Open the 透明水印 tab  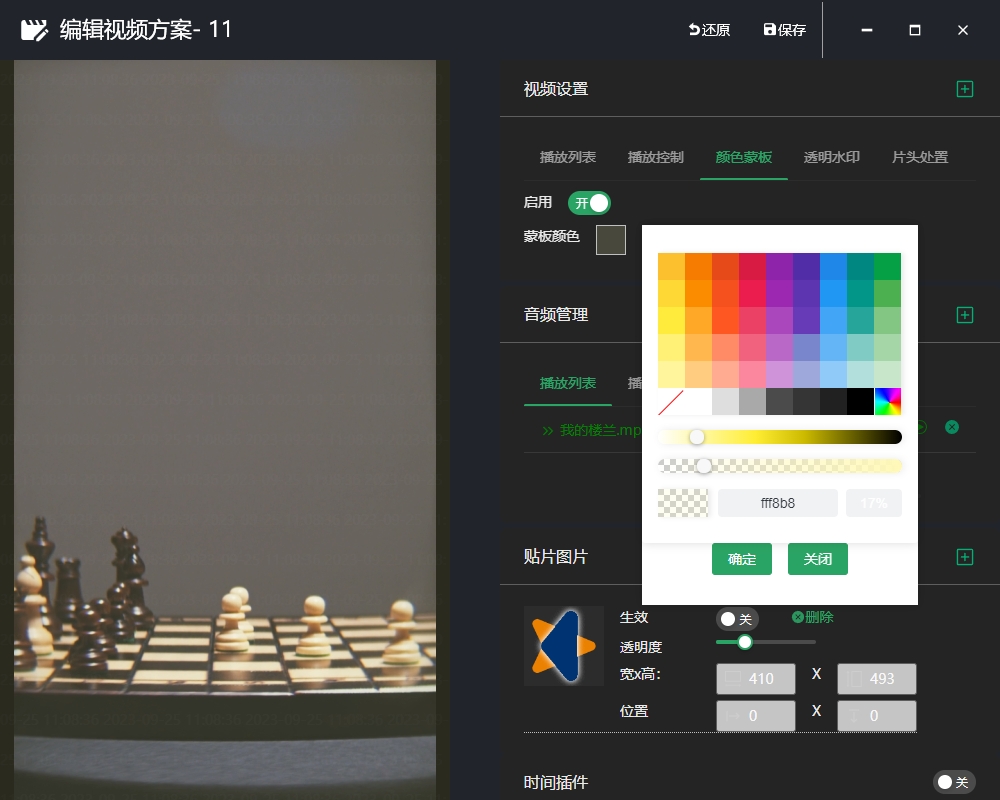click(x=832, y=157)
